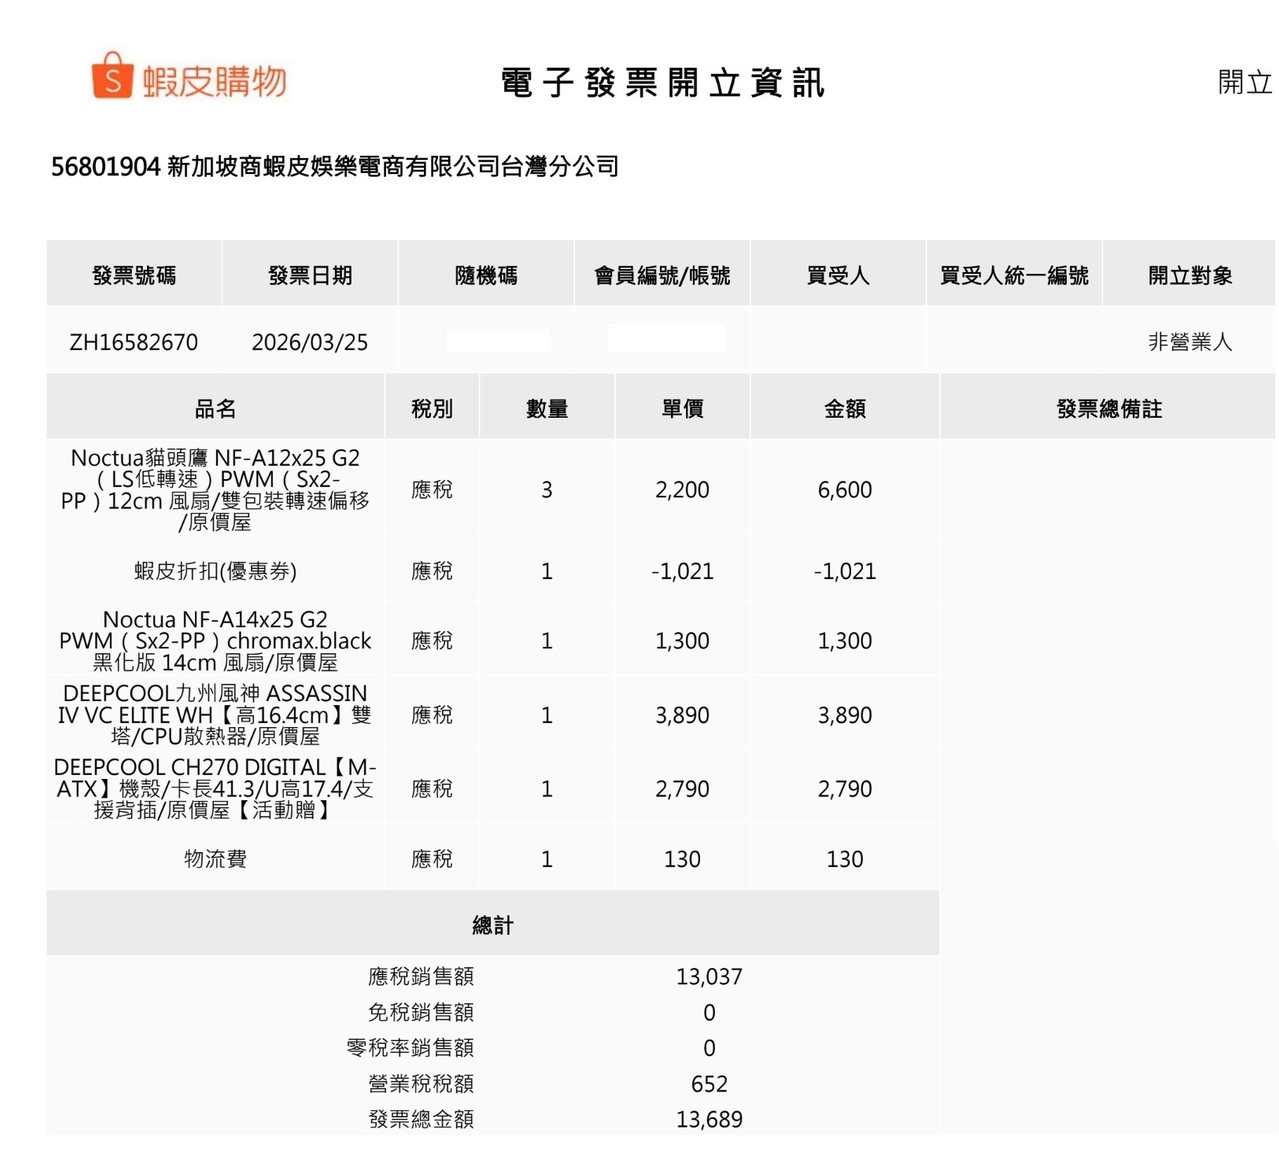
Task: Click the 開立 text at the top right
Action: pyautogui.click(x=1245, y=82)
